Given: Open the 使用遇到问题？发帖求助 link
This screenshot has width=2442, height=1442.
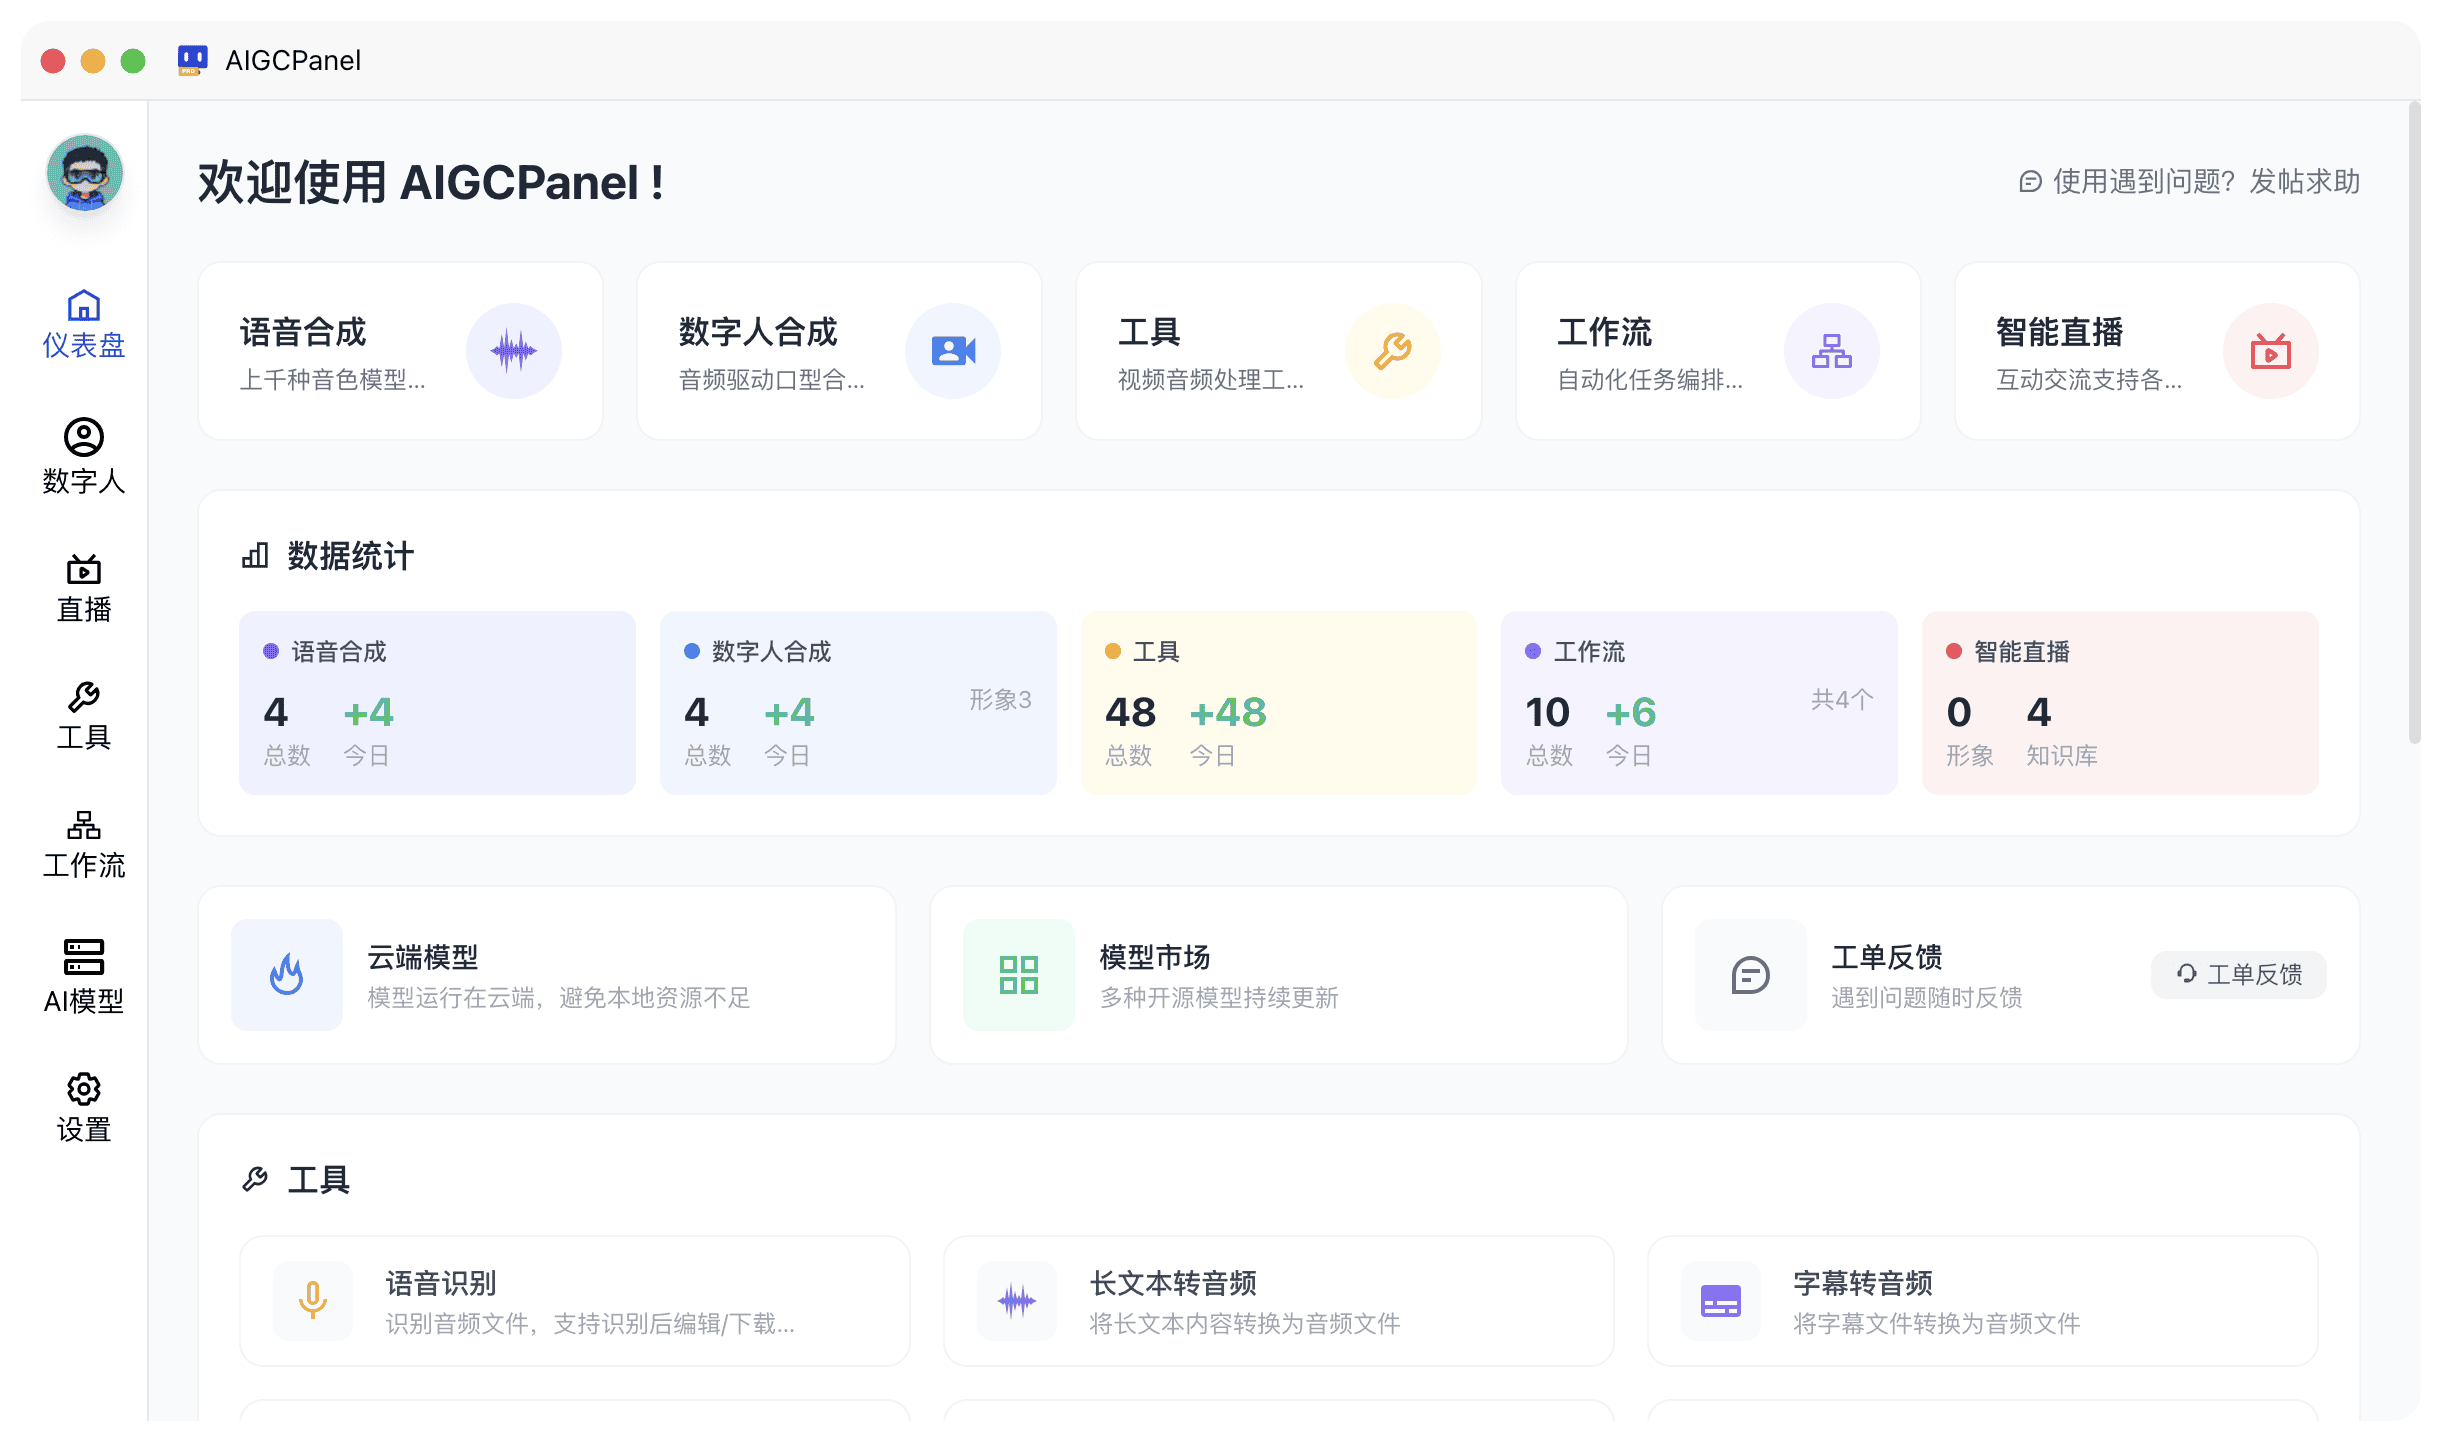Looking at the screenshot, I should pos(2189,182).
